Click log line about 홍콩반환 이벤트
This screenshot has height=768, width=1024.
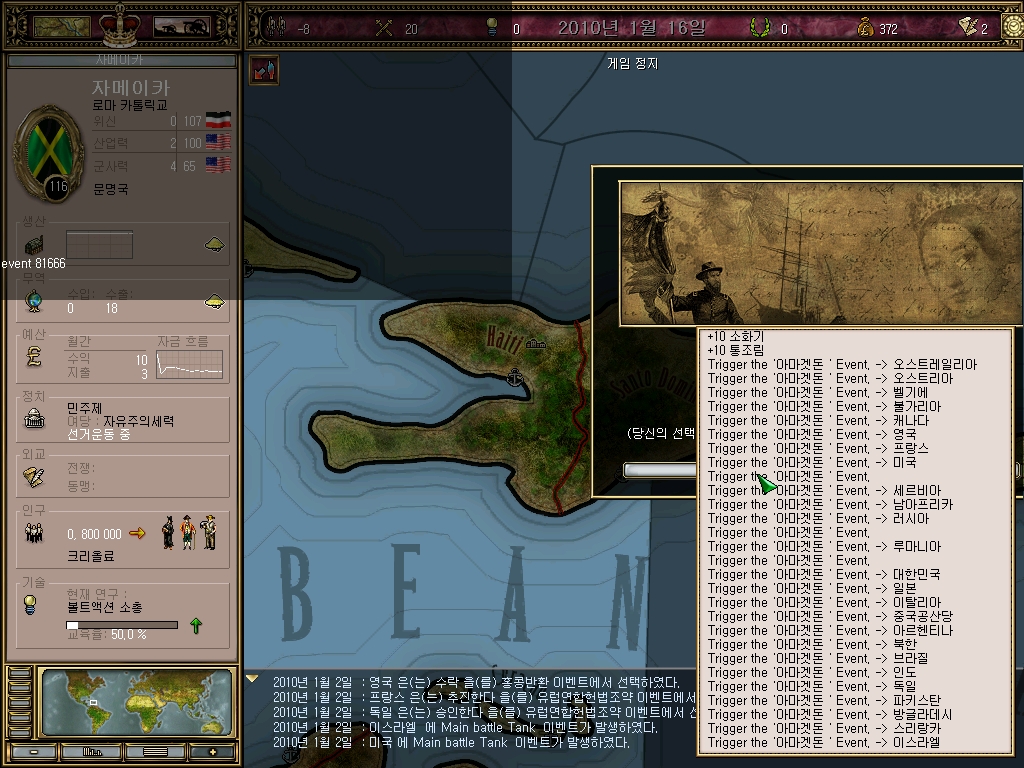pos(475,682)
